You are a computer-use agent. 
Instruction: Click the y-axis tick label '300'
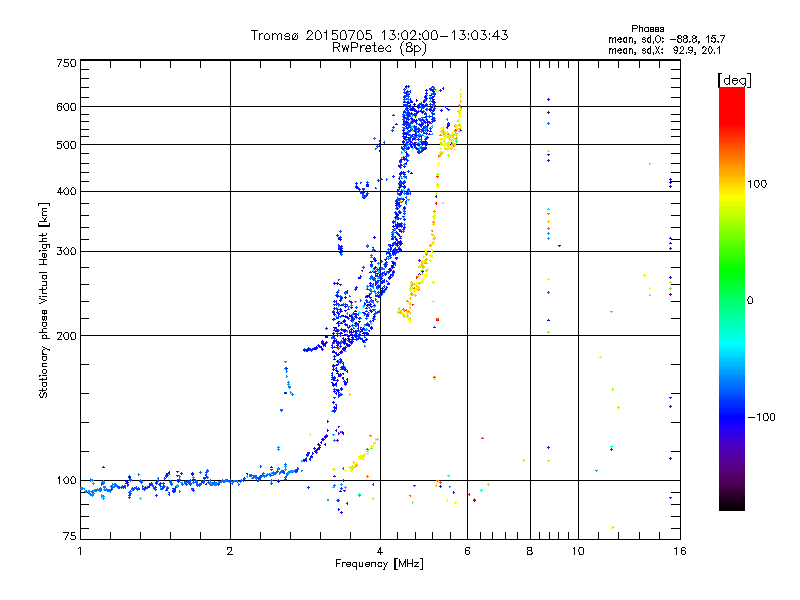coord(66,252)
